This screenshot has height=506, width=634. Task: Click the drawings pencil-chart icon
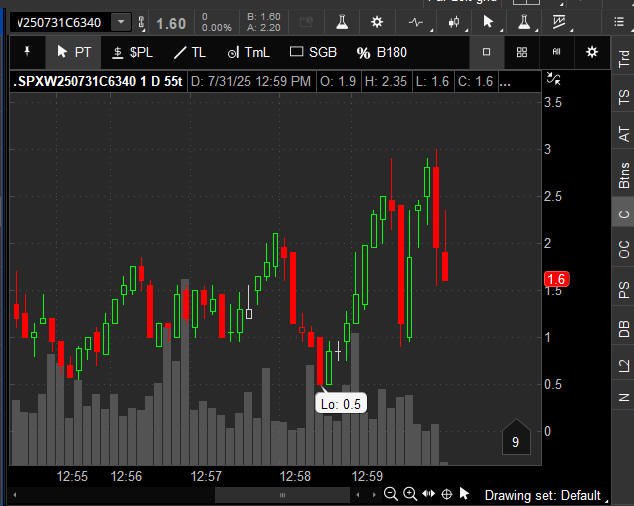tap(559, 22)
